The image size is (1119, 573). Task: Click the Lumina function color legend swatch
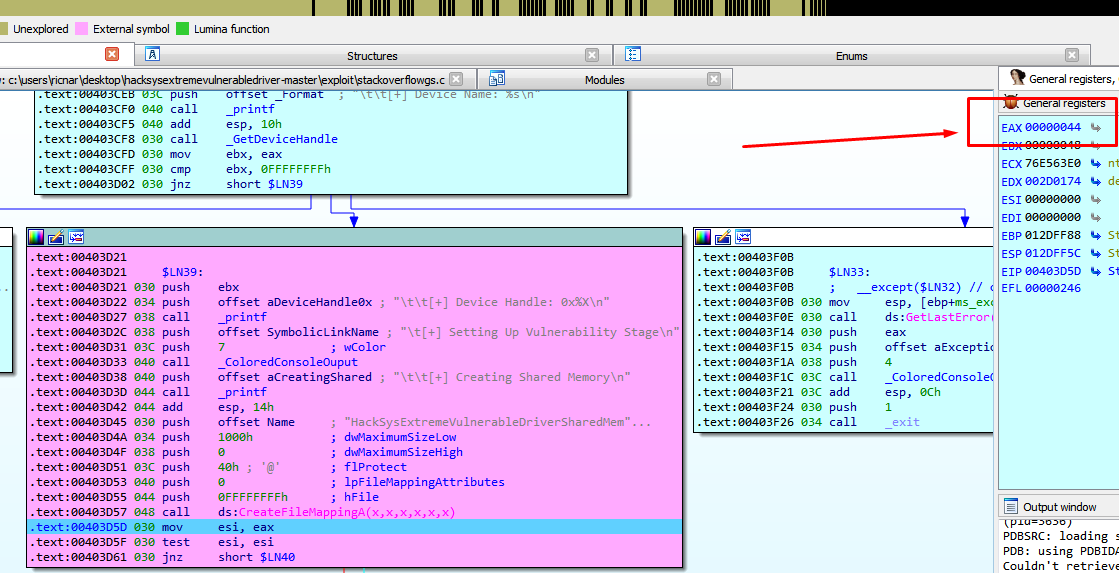182,29
